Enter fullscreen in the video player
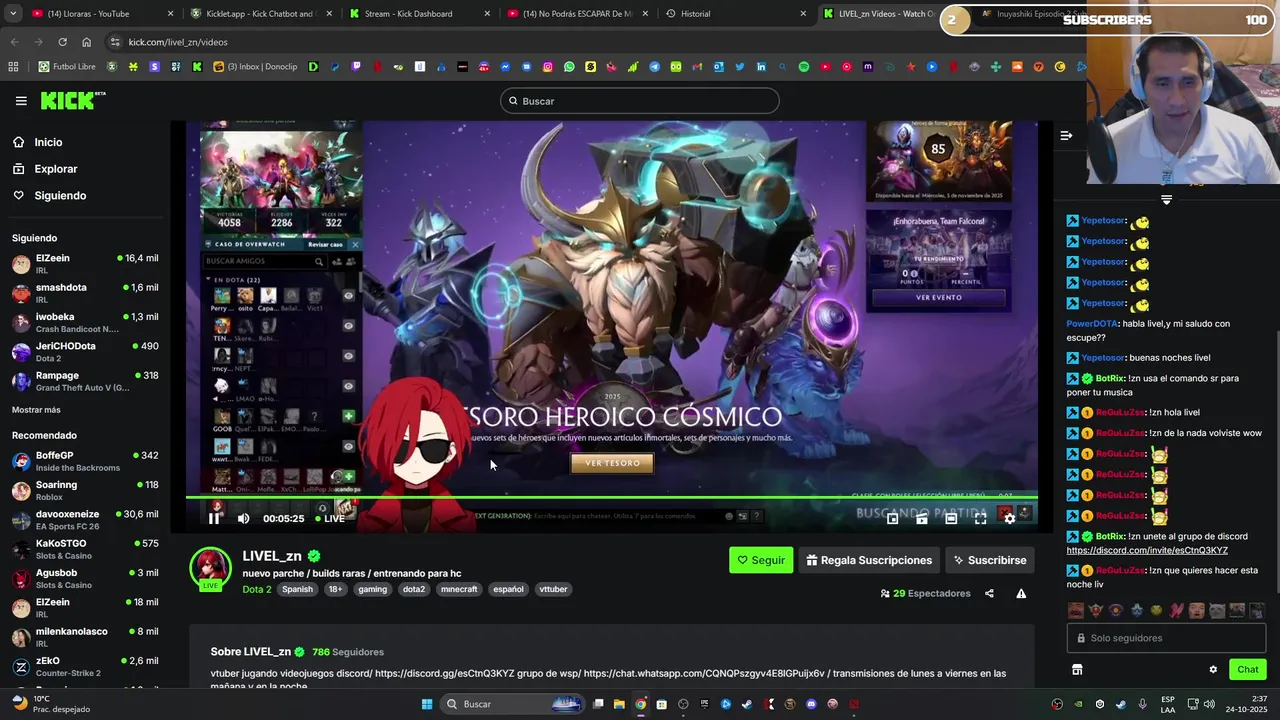 tap(980, 518)
